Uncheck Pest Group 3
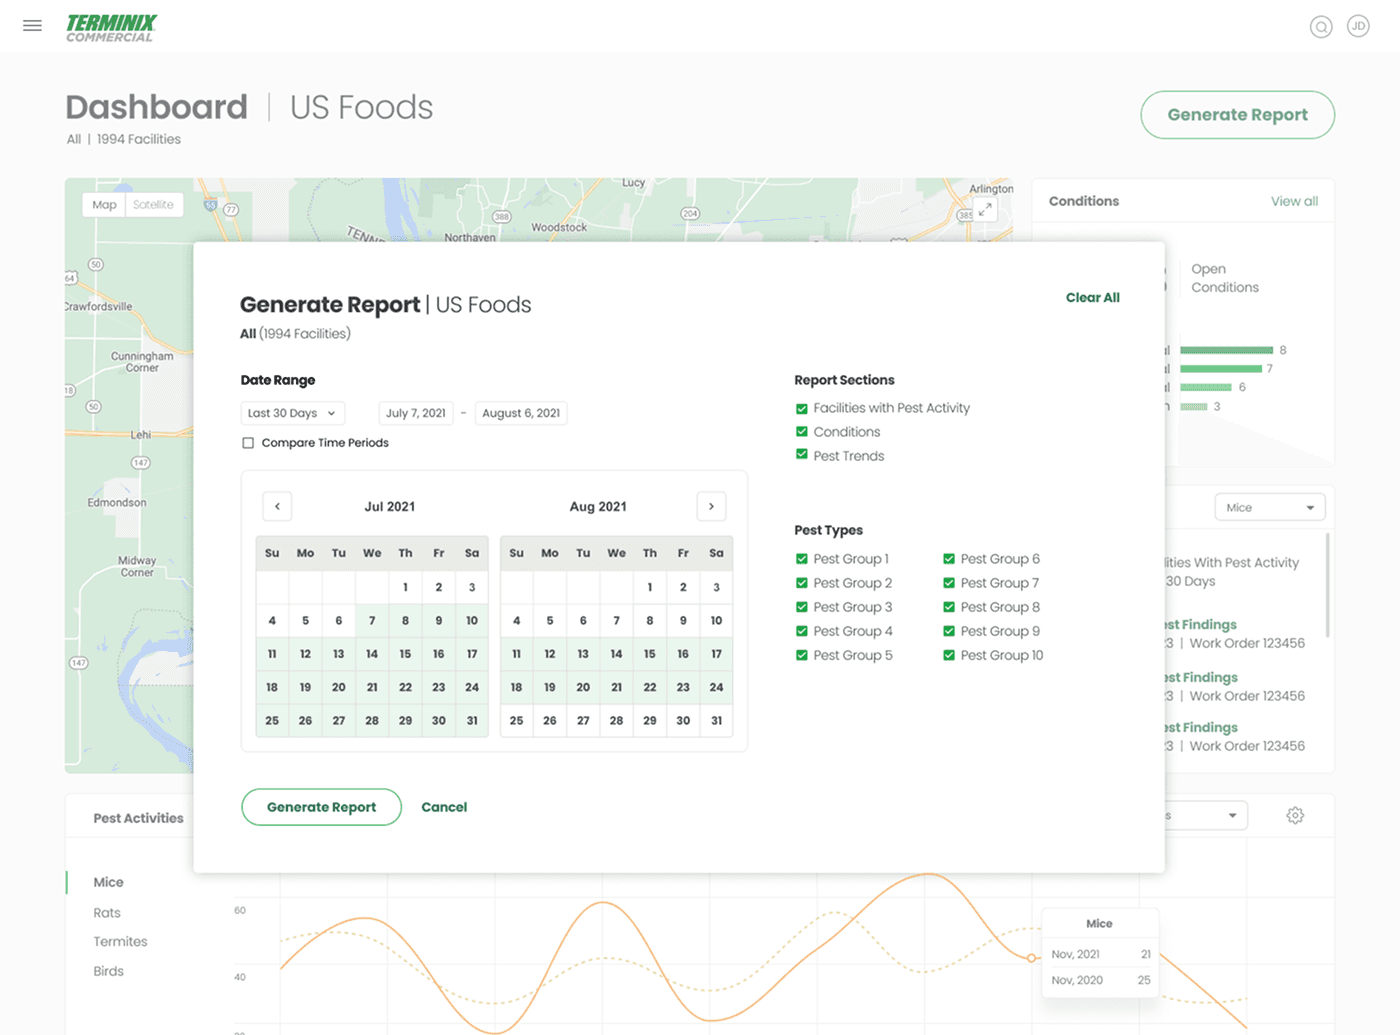 coord(802,607)
